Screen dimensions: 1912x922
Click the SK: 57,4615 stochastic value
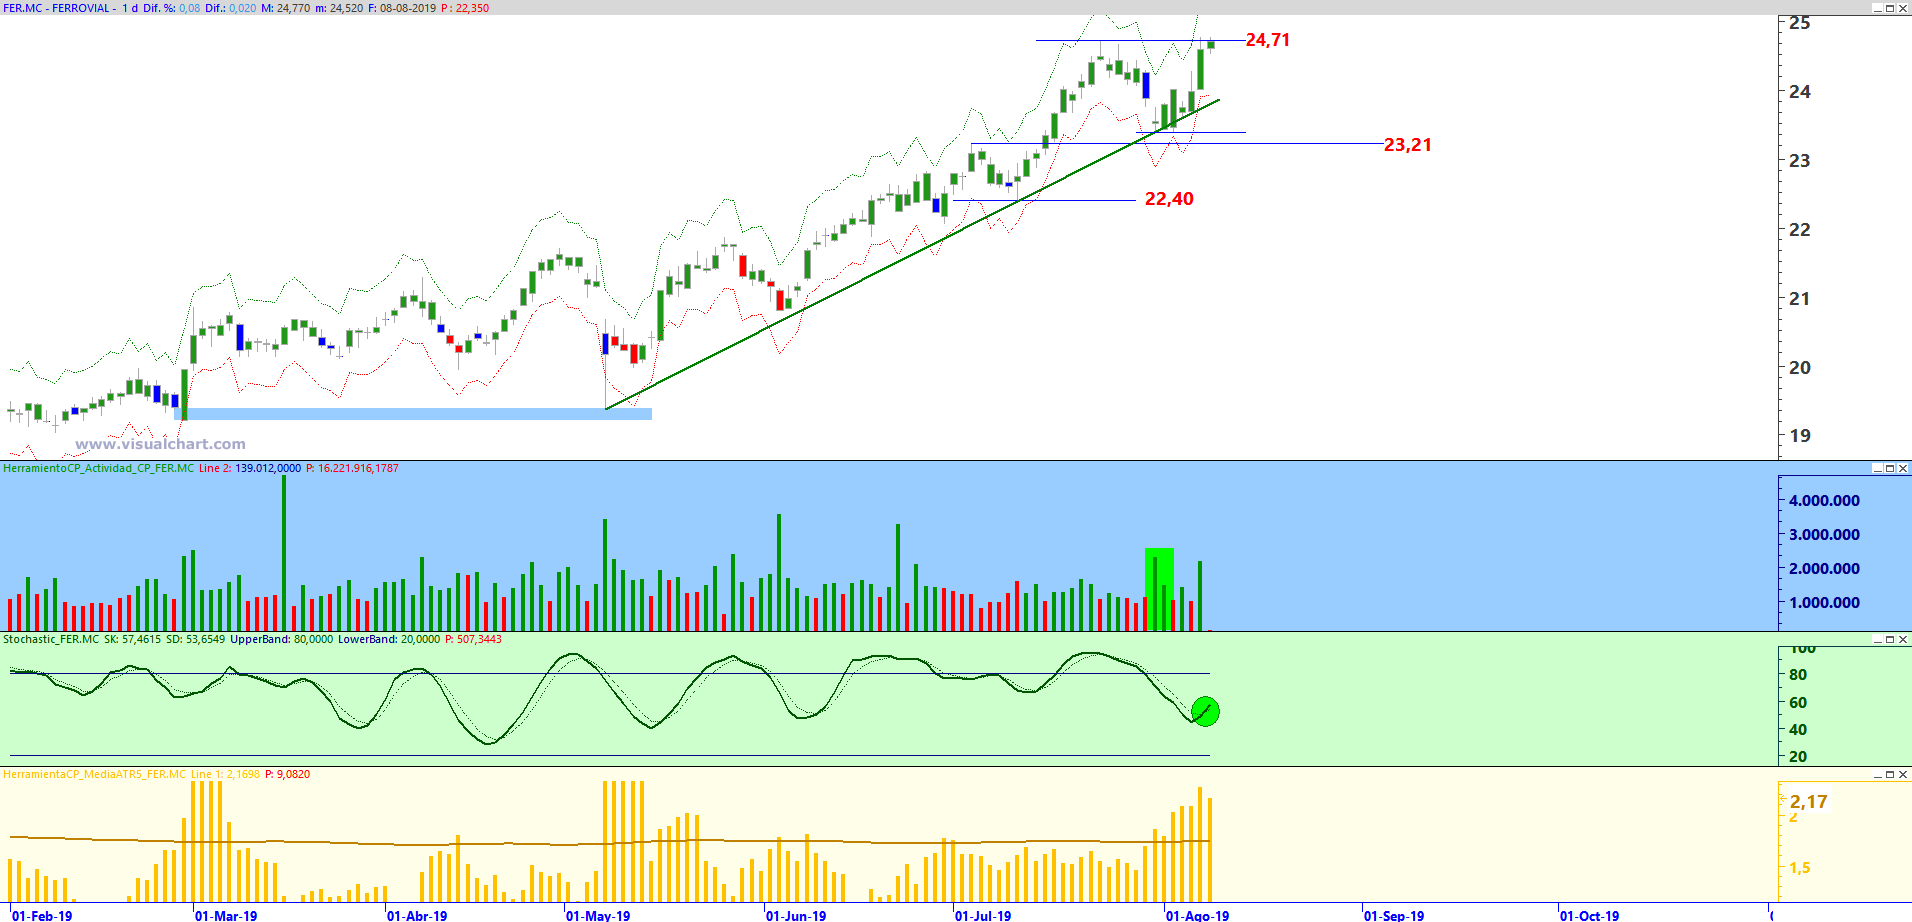[132, 639]
